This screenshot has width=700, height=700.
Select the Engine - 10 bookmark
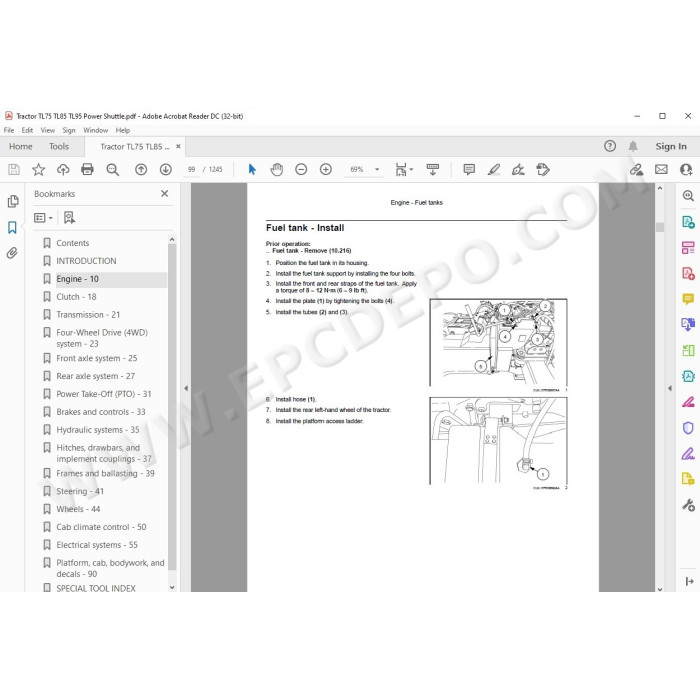coord(77,279)
